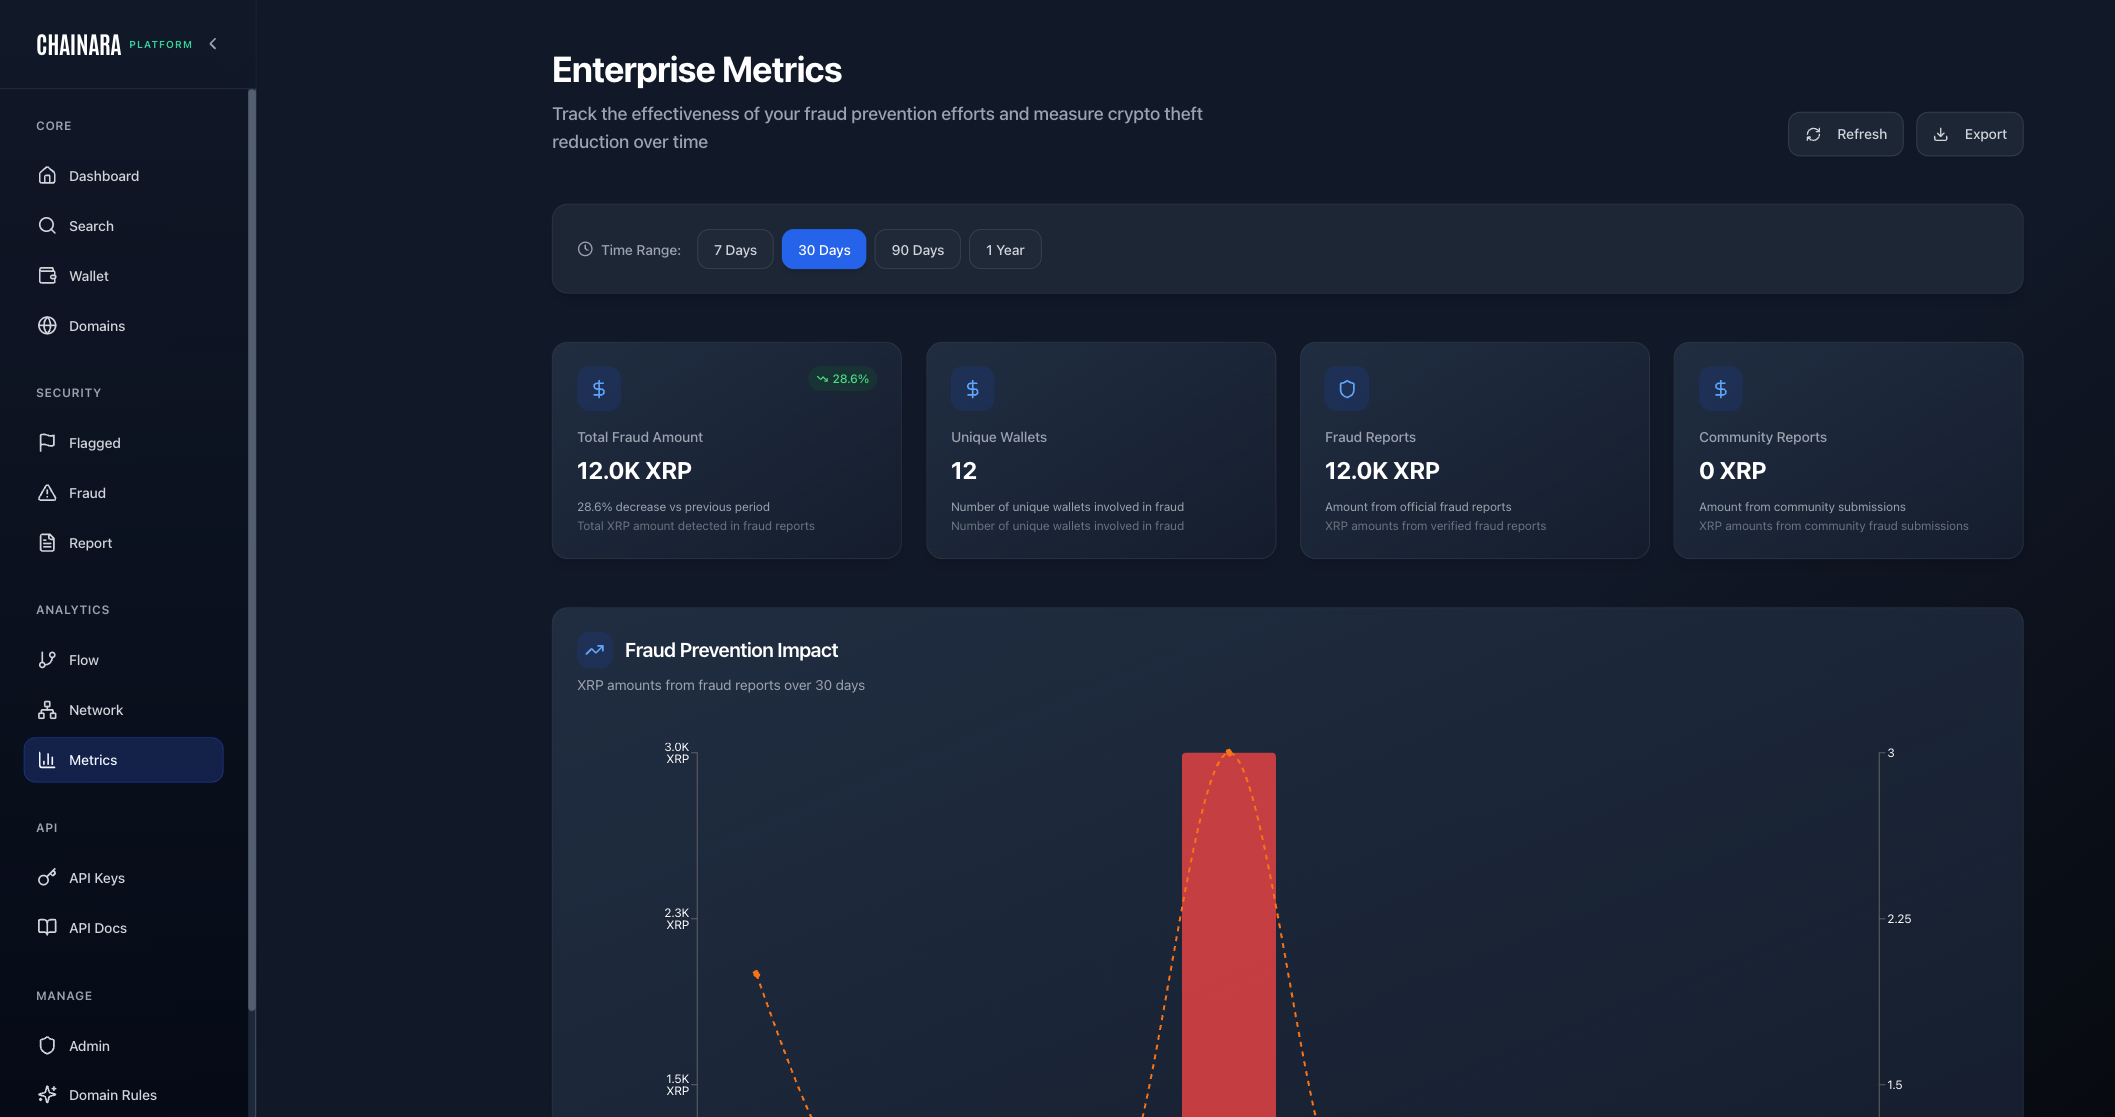
Task: Click the Dashboard home icon
Action: coord(47,175)
